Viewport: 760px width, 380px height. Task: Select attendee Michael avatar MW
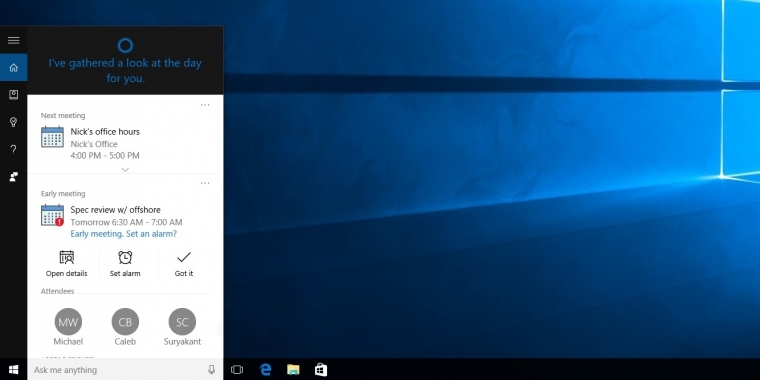68,322
